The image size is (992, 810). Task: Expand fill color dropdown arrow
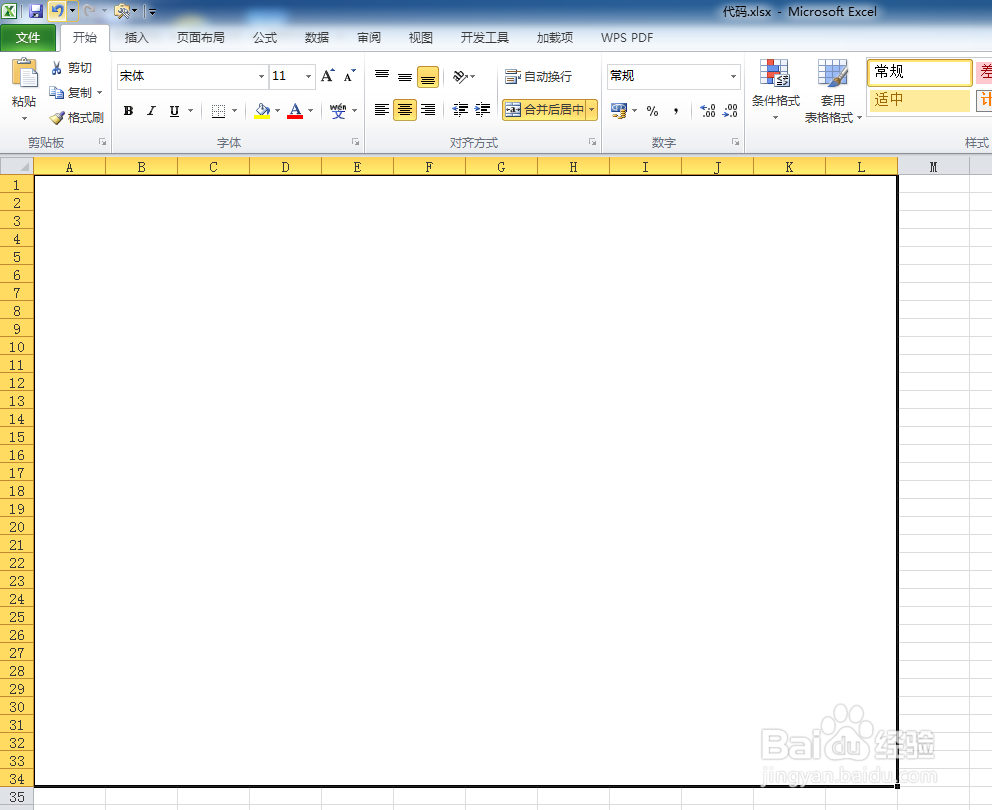277,111
